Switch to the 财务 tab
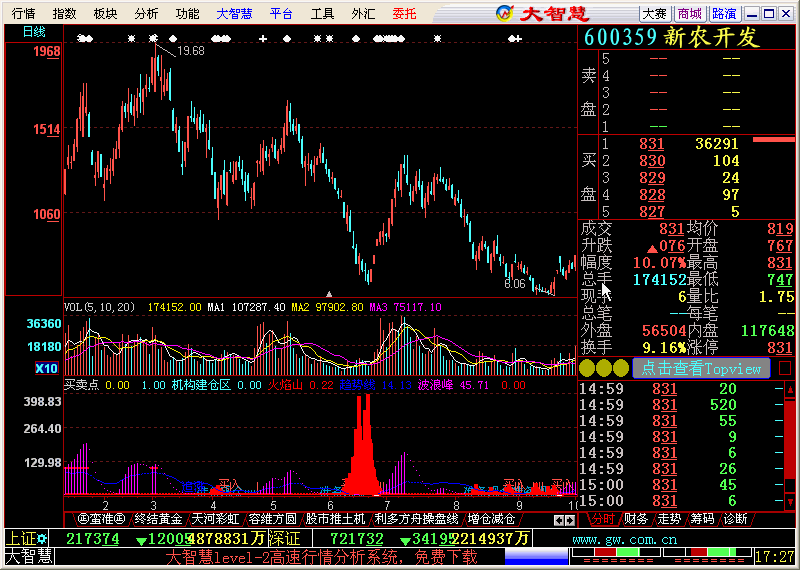800x570 pixels. pyautogui.click(x=637, y=519)
